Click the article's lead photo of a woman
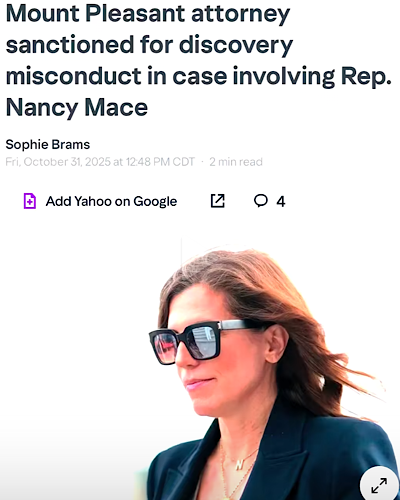The height and width of the screenshot is (500, 400). coord(200,368)
